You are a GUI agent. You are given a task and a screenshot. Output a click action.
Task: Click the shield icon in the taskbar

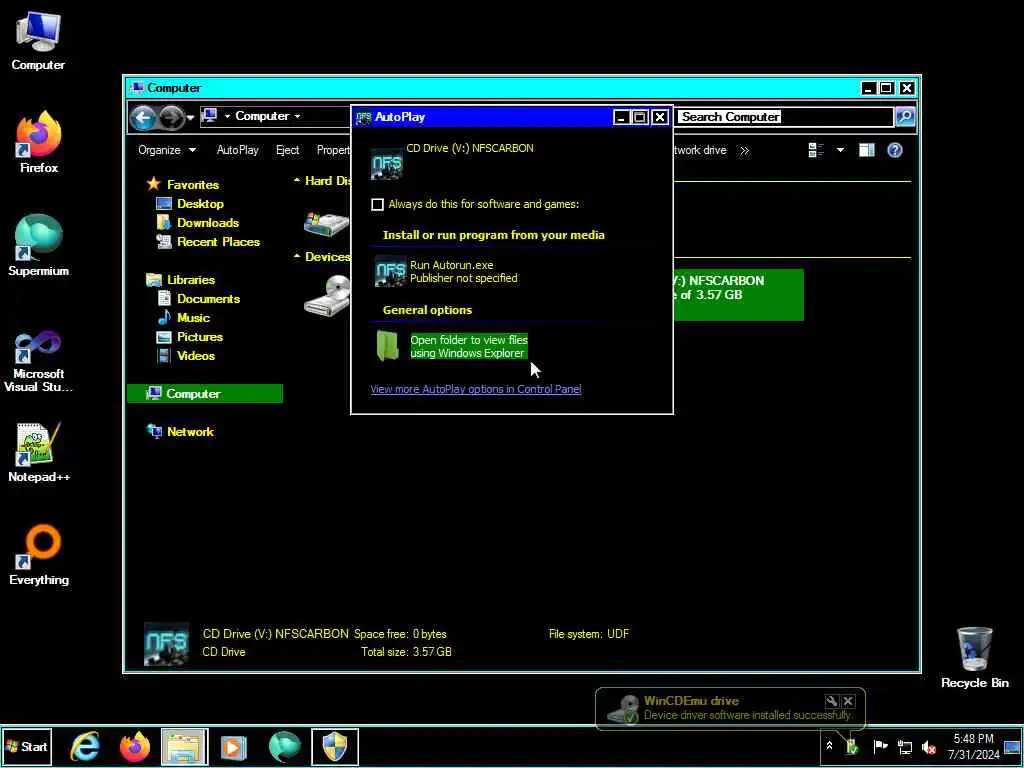334,747
